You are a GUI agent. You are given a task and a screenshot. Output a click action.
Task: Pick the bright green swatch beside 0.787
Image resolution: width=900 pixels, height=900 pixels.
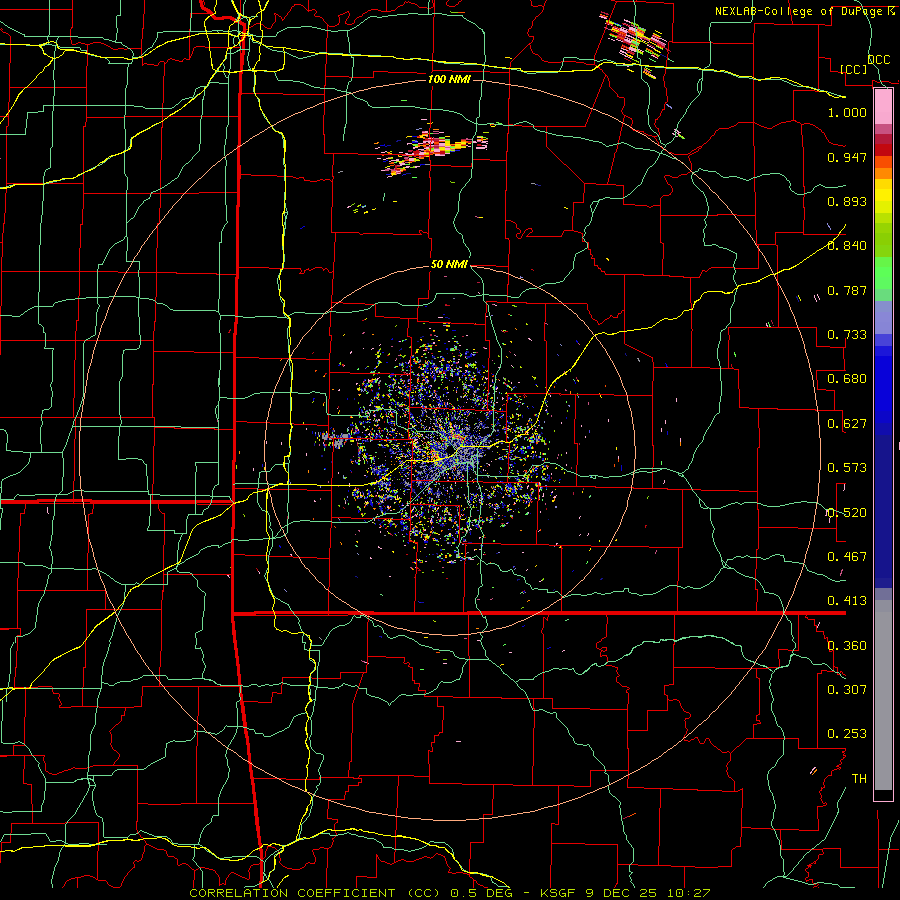click(x=883, y=273)
